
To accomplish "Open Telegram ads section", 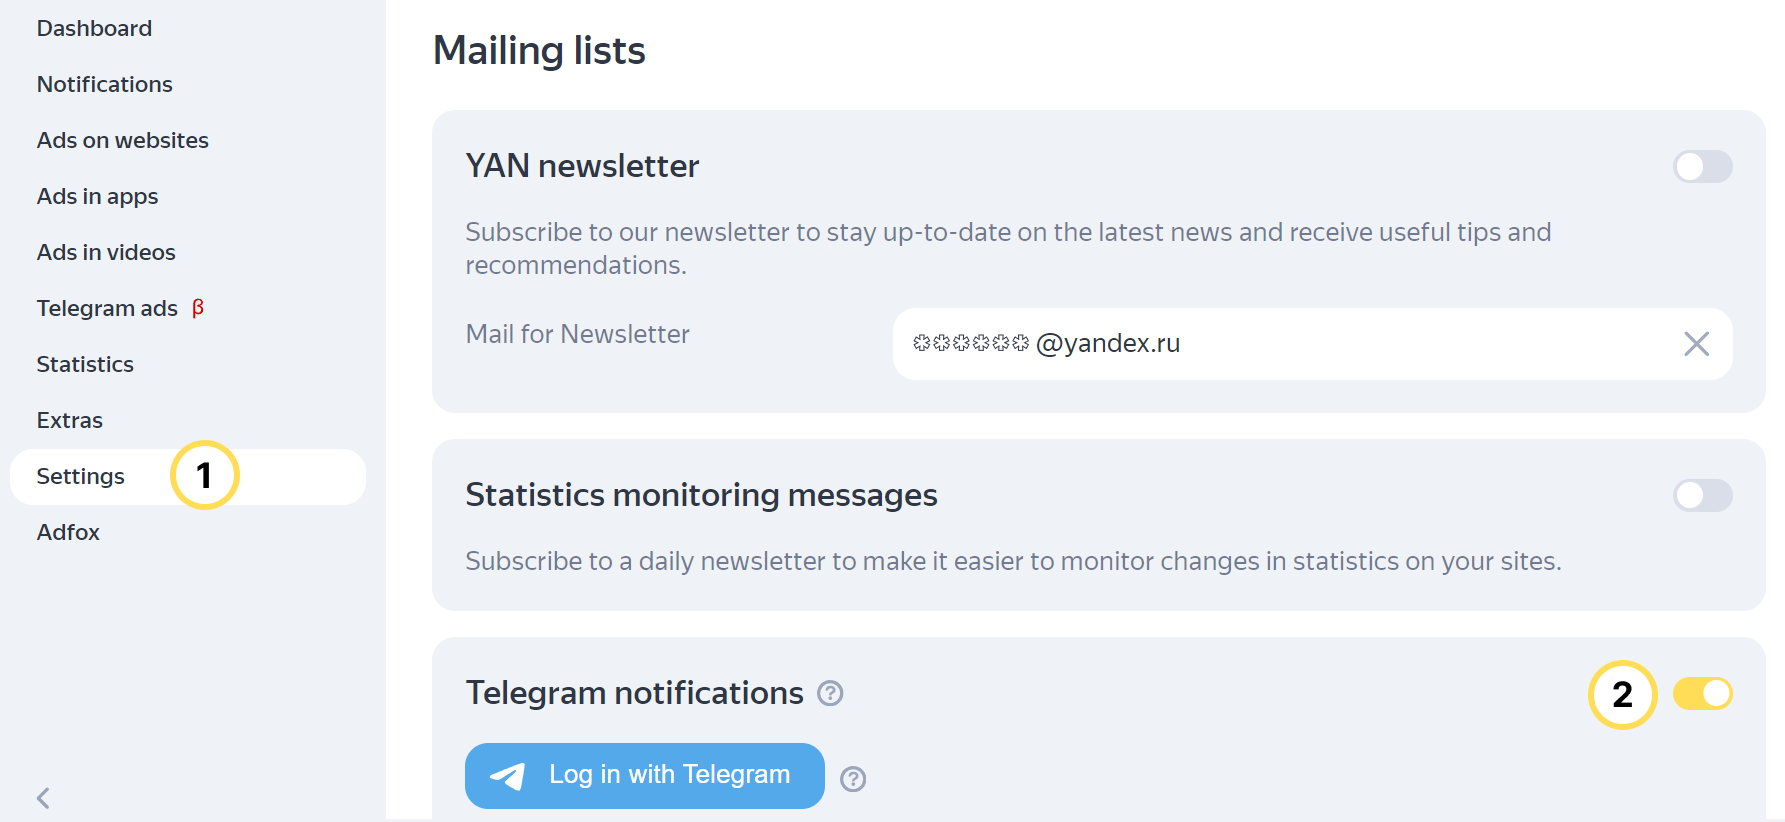I will pos(107,308).
